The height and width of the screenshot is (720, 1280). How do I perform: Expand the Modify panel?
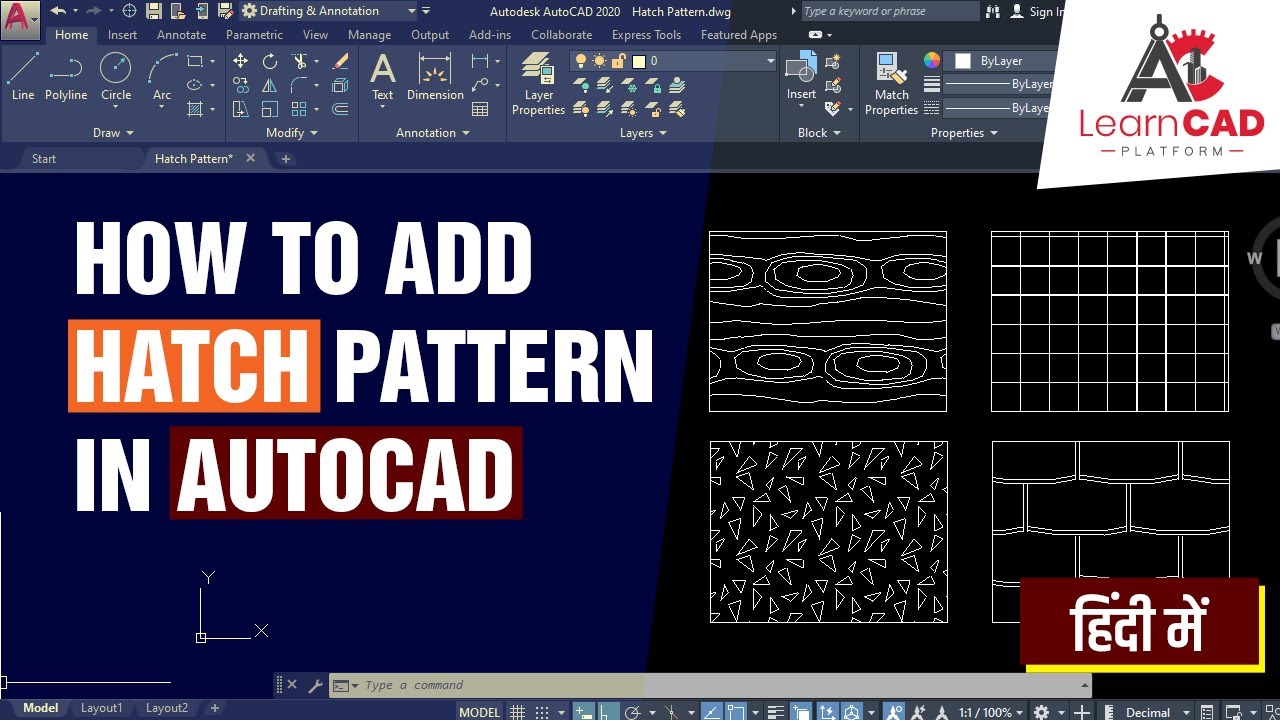[x=292, y=133]
